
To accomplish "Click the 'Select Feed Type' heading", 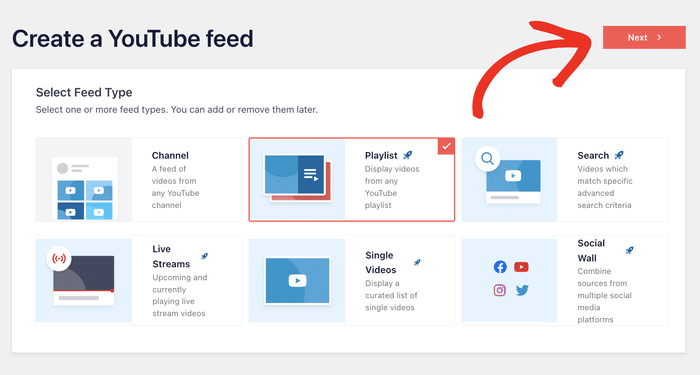I will point(84,92).
